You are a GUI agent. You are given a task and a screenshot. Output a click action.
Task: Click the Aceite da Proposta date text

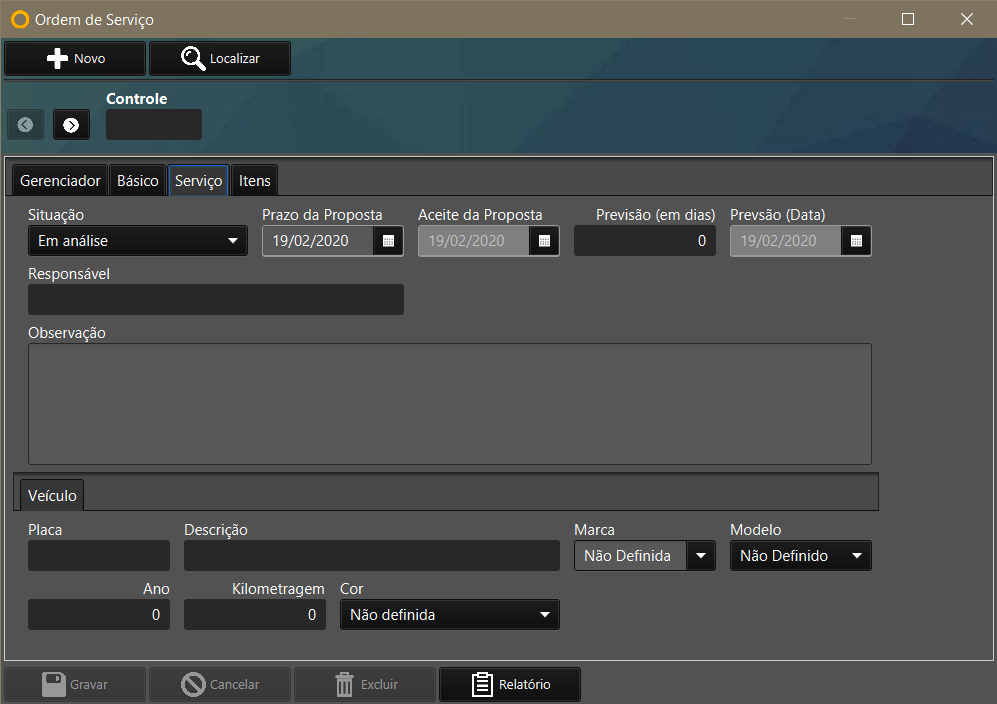click(467, 241)
